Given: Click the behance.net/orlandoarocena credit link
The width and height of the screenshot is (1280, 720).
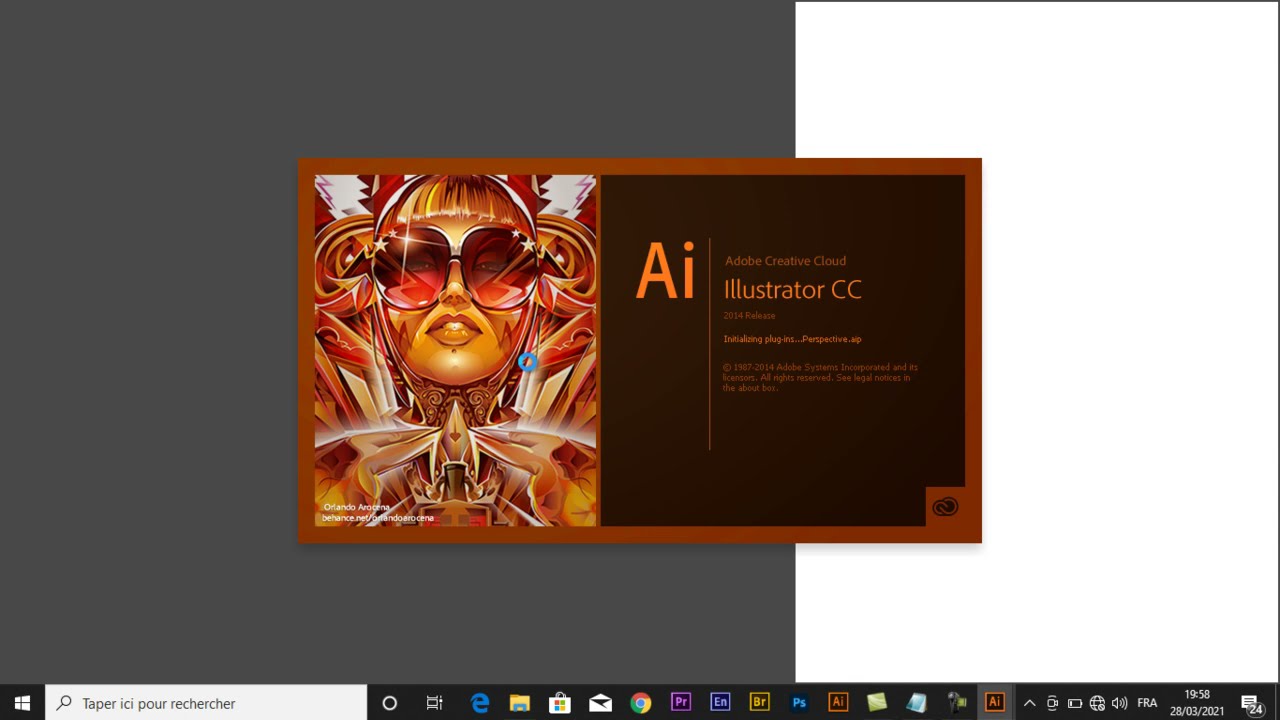Looking at the screenshot, I should coord(378,518).
